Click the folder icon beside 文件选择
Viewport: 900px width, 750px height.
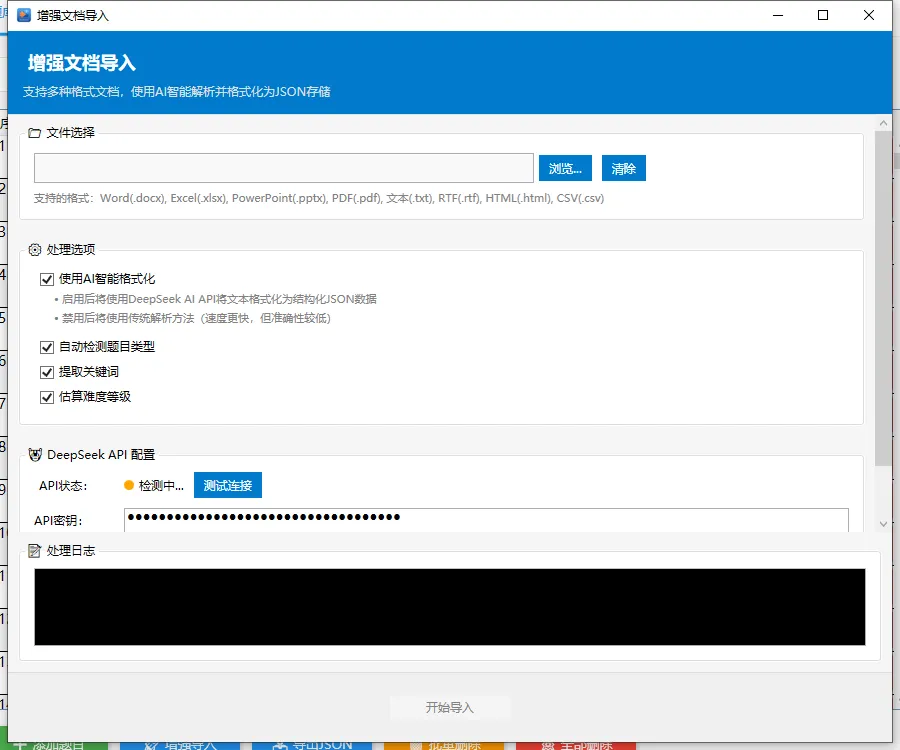pos(35,133)
